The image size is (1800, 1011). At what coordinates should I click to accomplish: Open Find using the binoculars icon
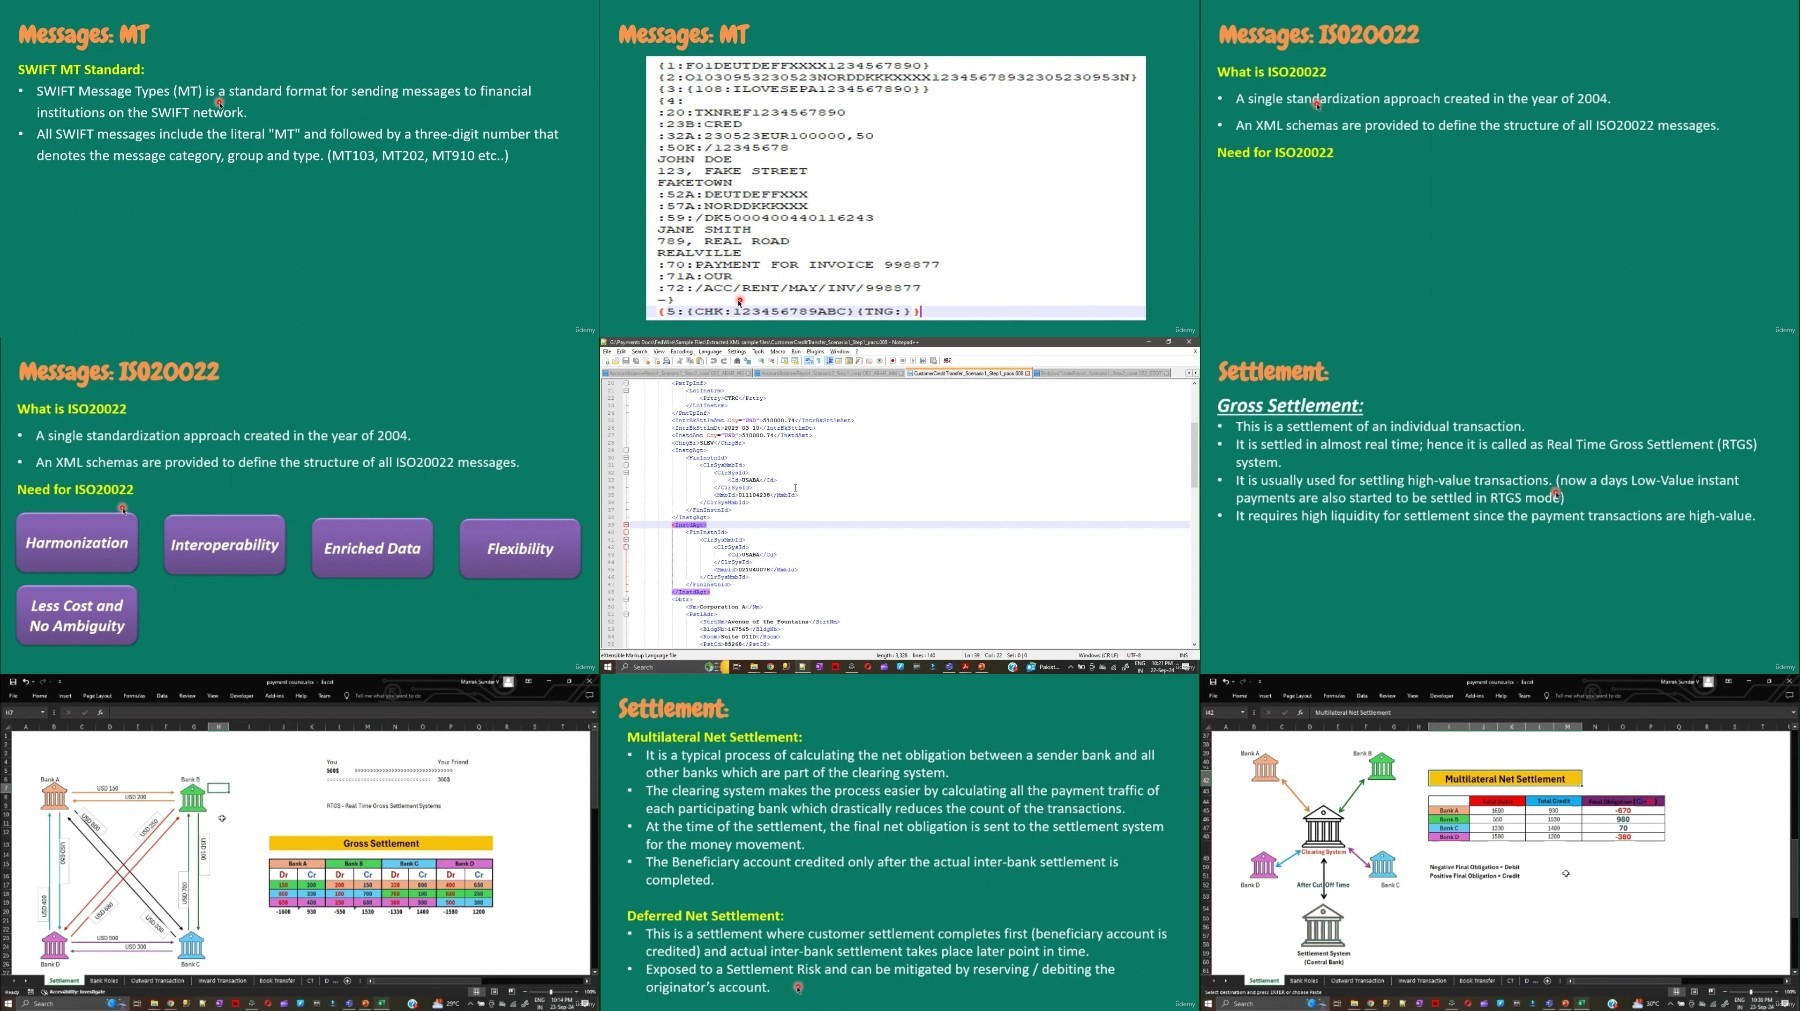click(737, 360)
